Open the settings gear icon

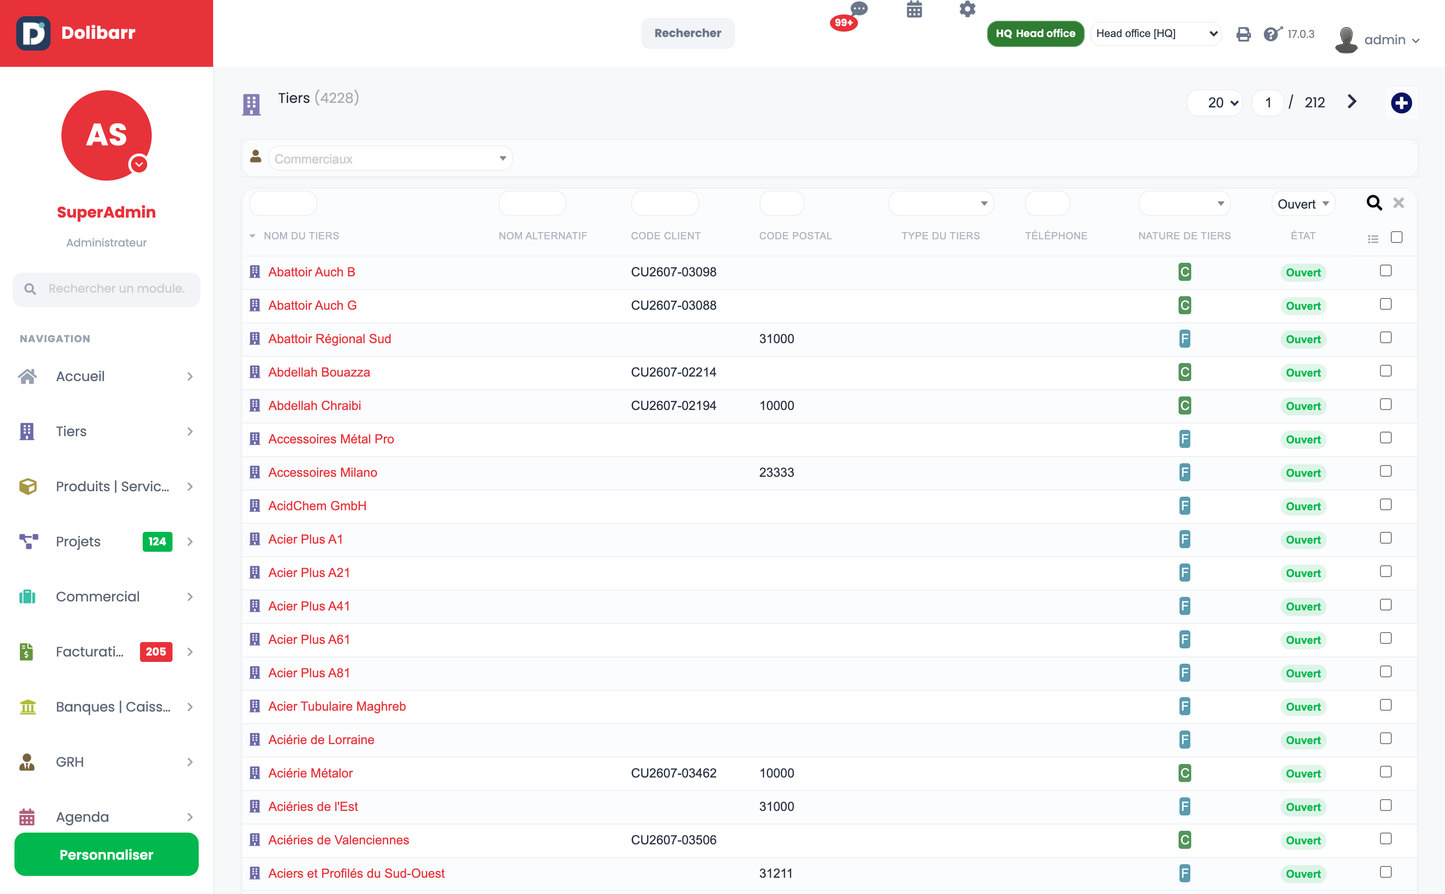pos(967,10)
